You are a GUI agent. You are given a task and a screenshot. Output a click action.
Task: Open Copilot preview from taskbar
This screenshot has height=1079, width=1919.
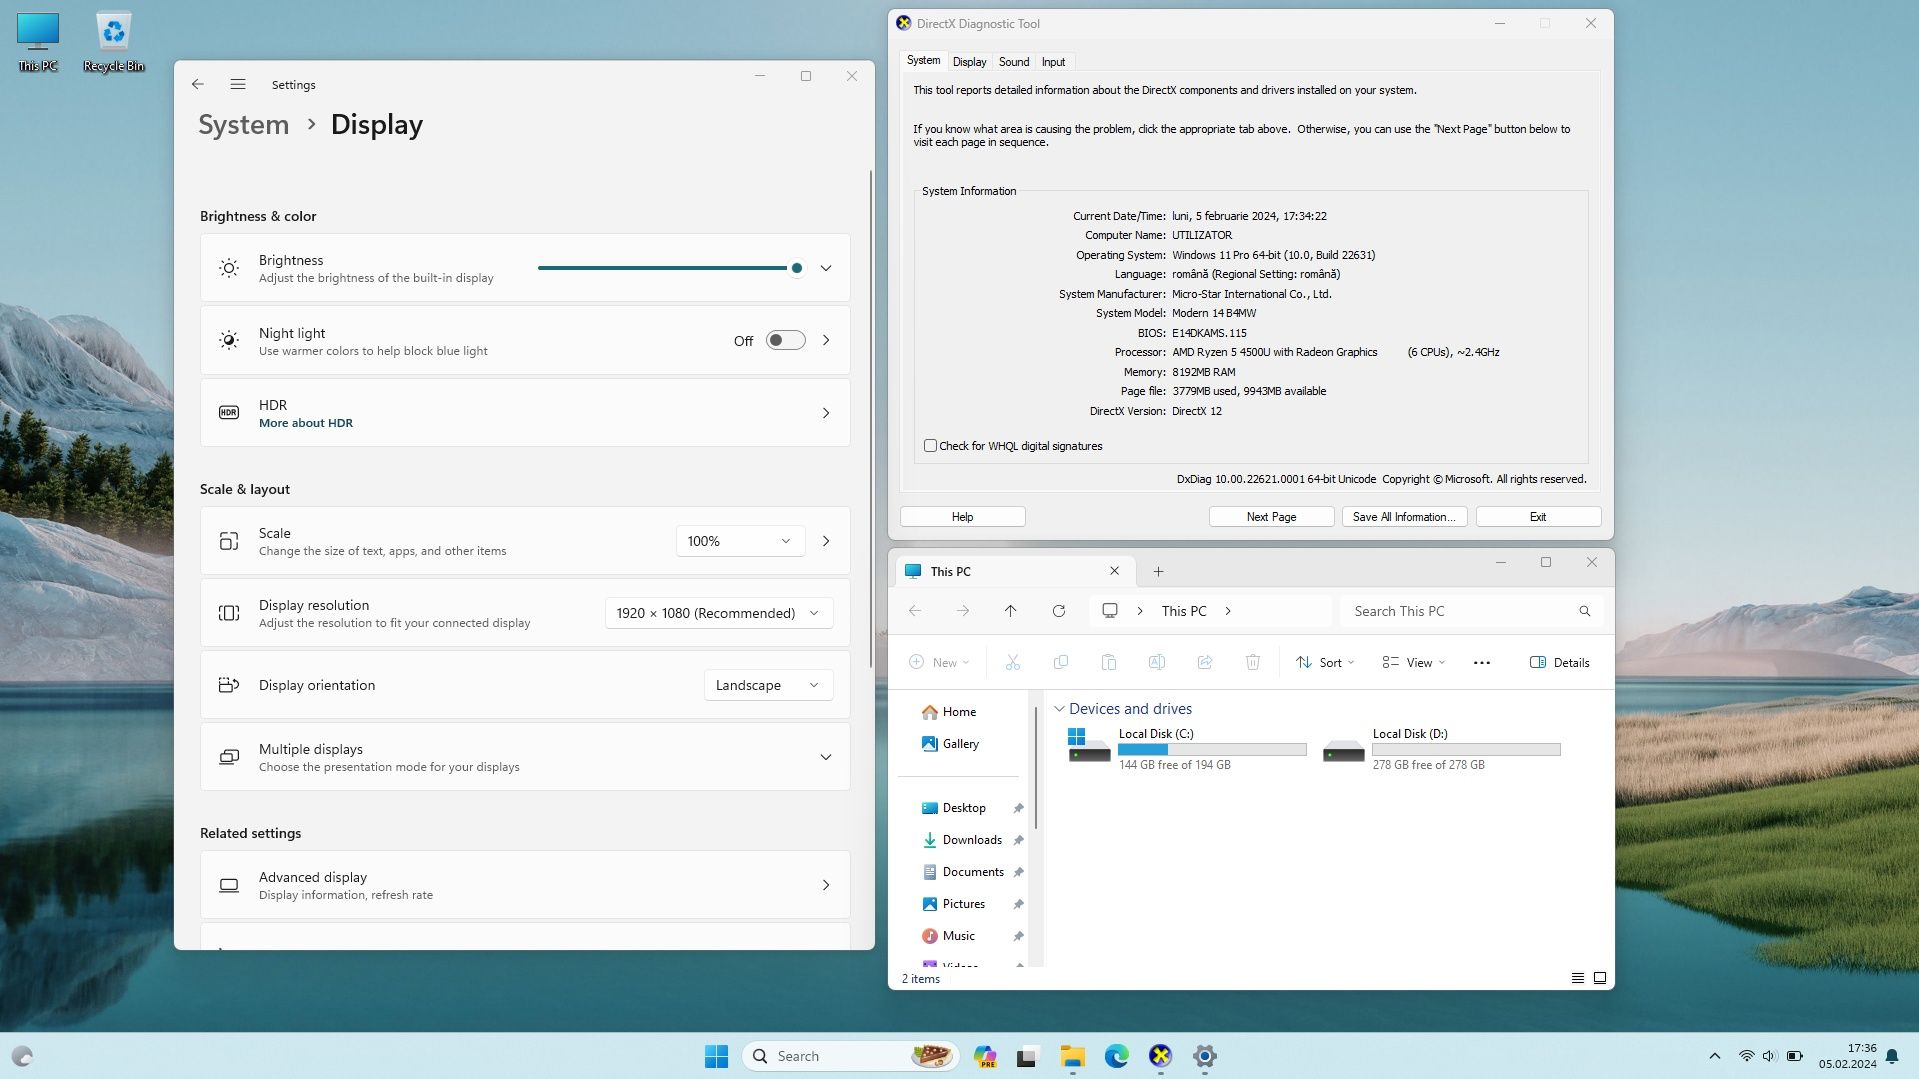[x=985, y=1056]
